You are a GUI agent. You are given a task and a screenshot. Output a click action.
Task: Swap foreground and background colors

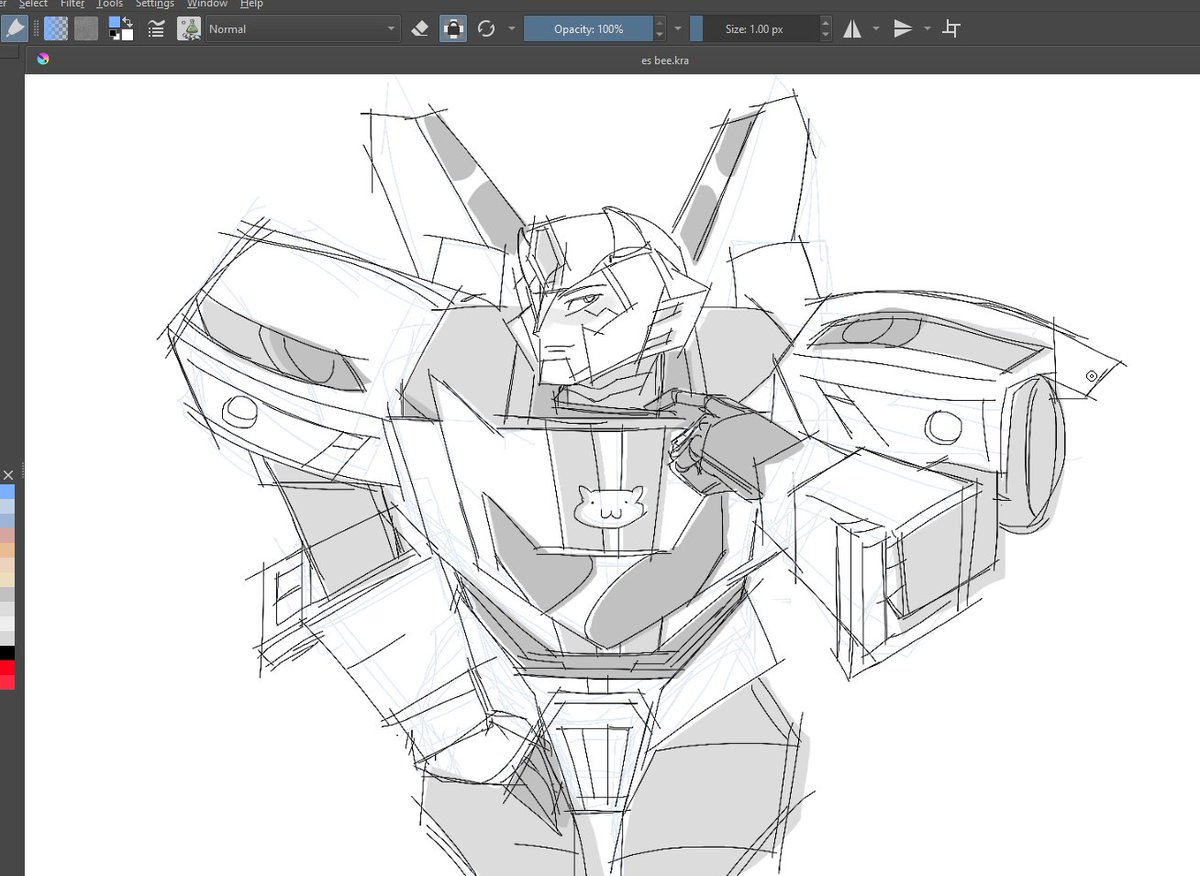(x=127, y=22)
